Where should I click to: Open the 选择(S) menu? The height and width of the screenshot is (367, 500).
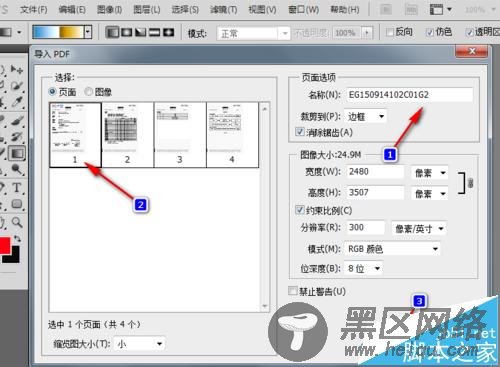185,9
